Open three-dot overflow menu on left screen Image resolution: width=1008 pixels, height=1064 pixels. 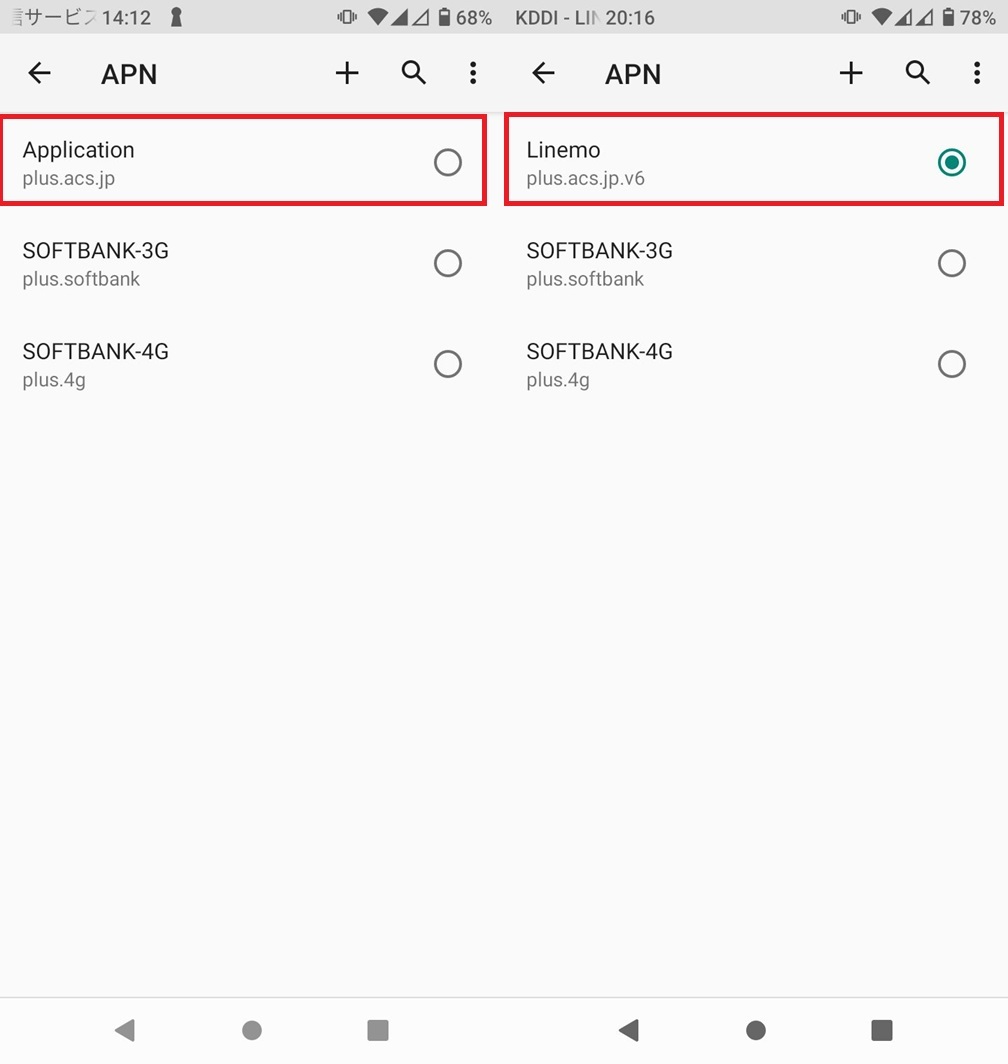coord(473,73)
